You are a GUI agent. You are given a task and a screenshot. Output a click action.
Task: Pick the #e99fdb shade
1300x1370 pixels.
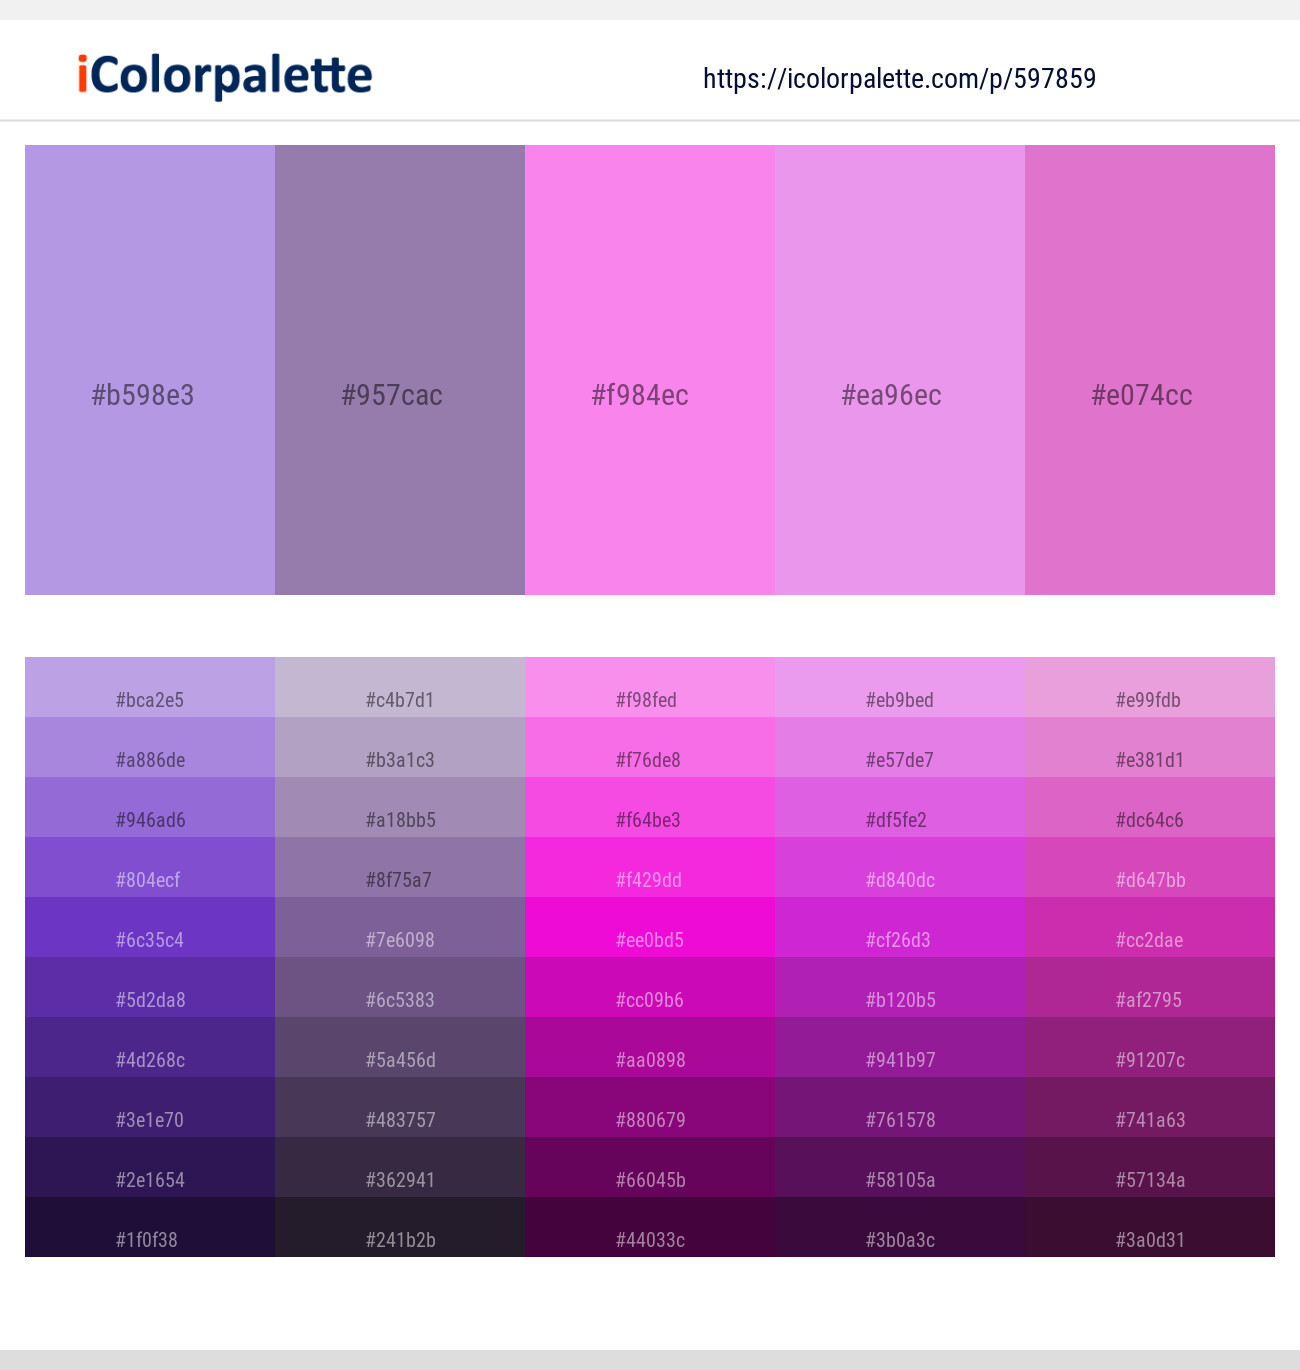1150,687
